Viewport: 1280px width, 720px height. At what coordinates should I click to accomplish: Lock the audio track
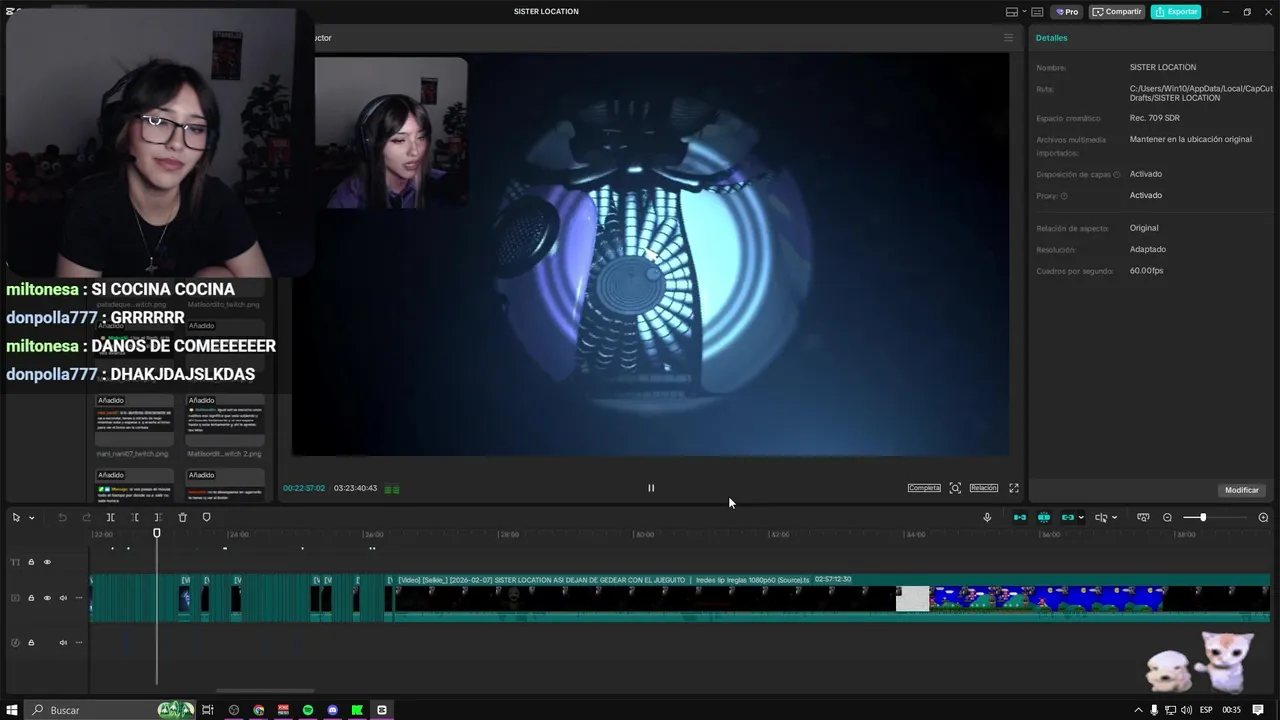31,642
